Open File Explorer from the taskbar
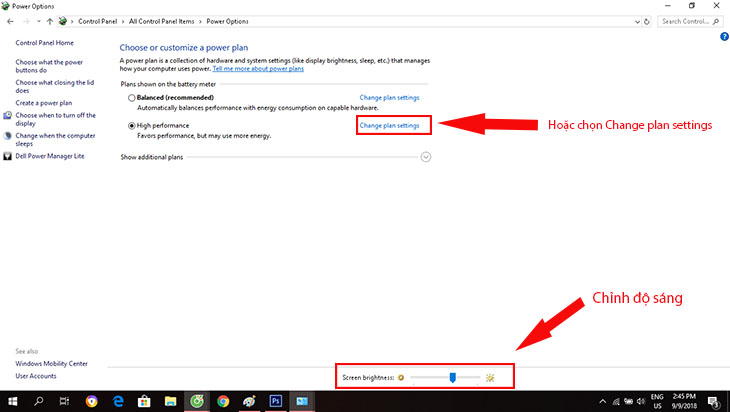Viewport: 730px width, 412px height. pyautogui.click(x=170, y=400)
